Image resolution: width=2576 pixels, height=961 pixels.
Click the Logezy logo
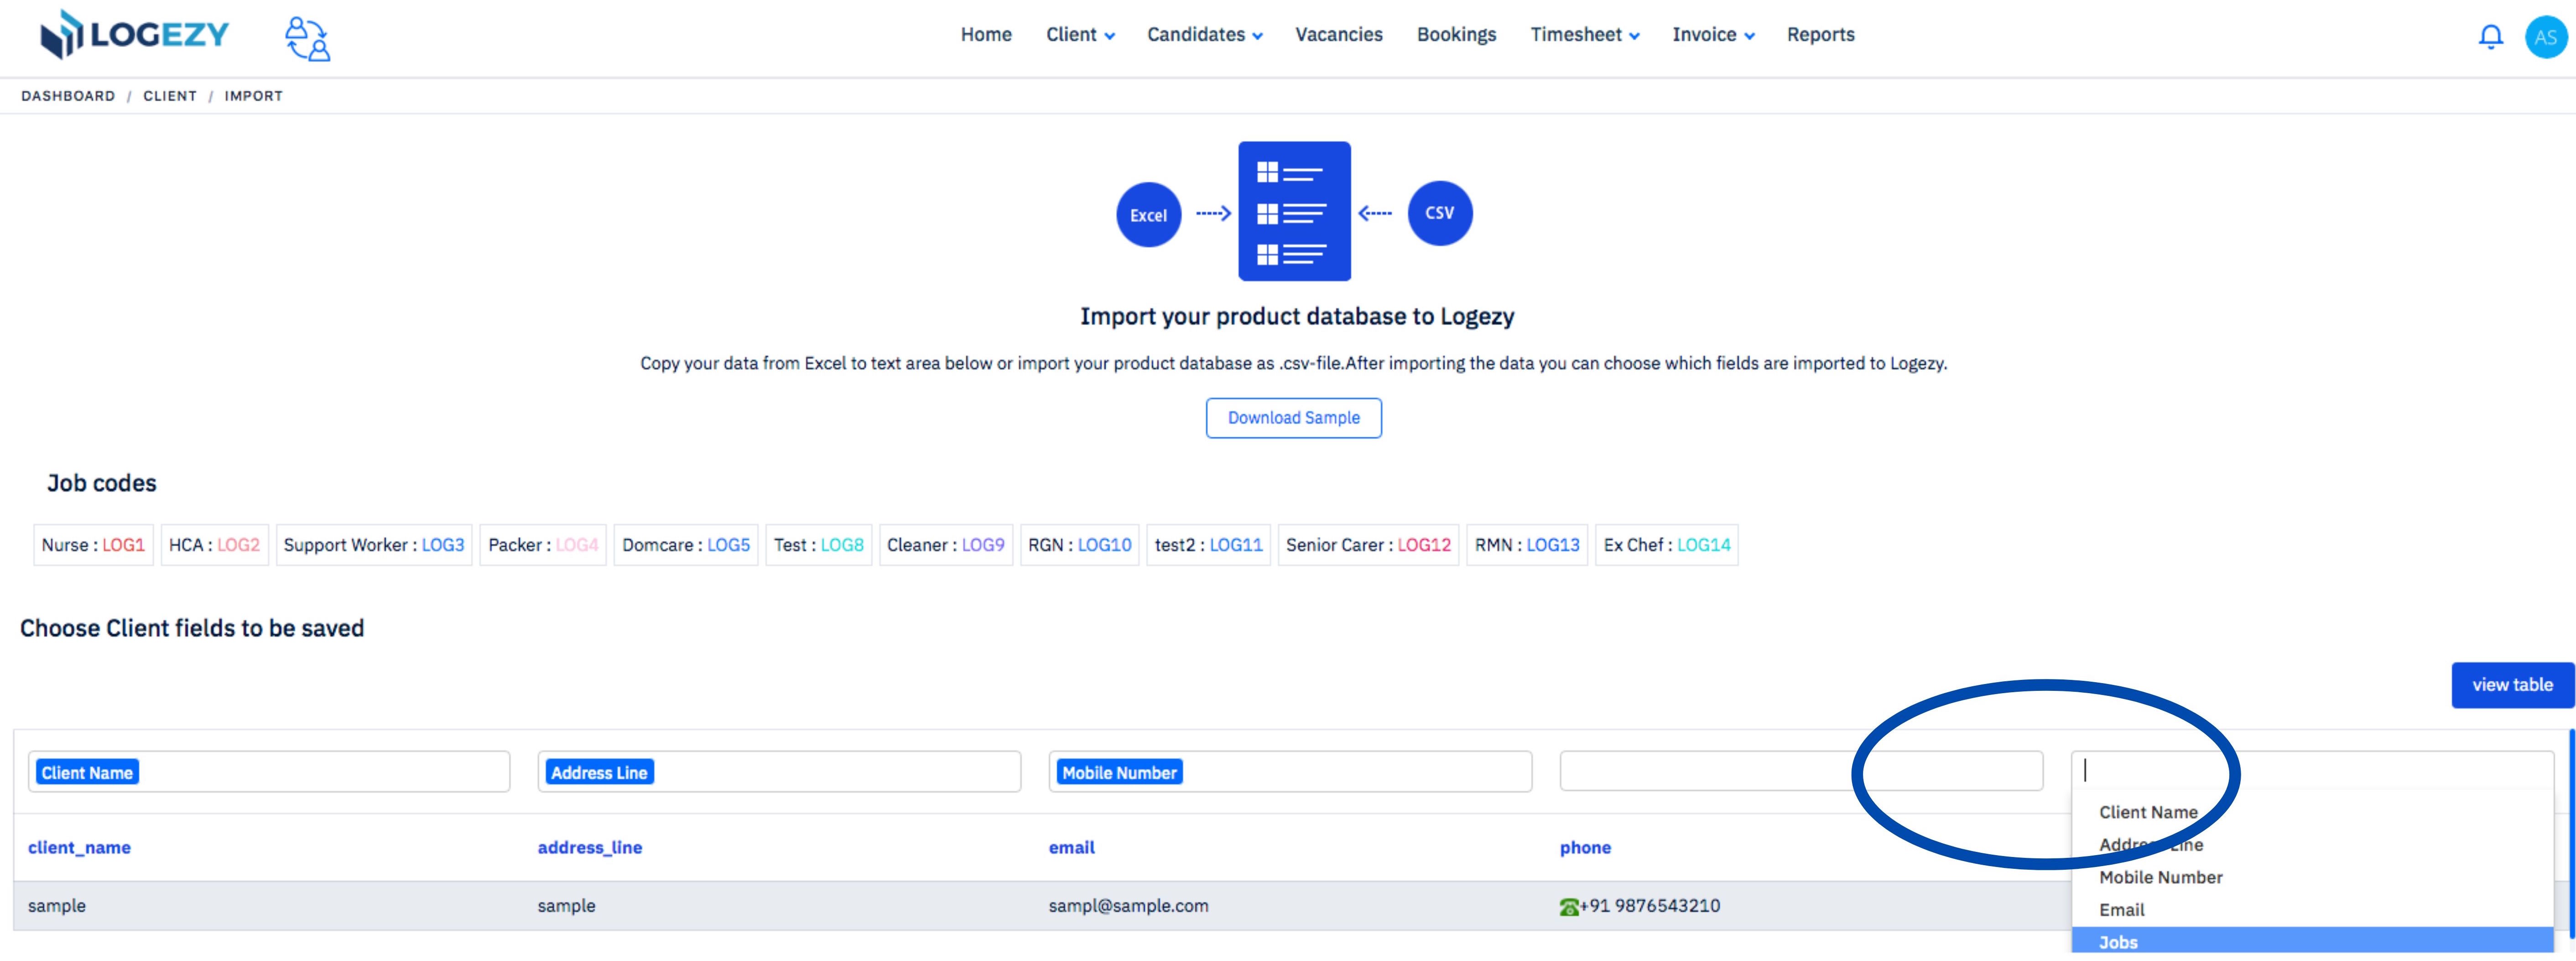click(134, 35)
